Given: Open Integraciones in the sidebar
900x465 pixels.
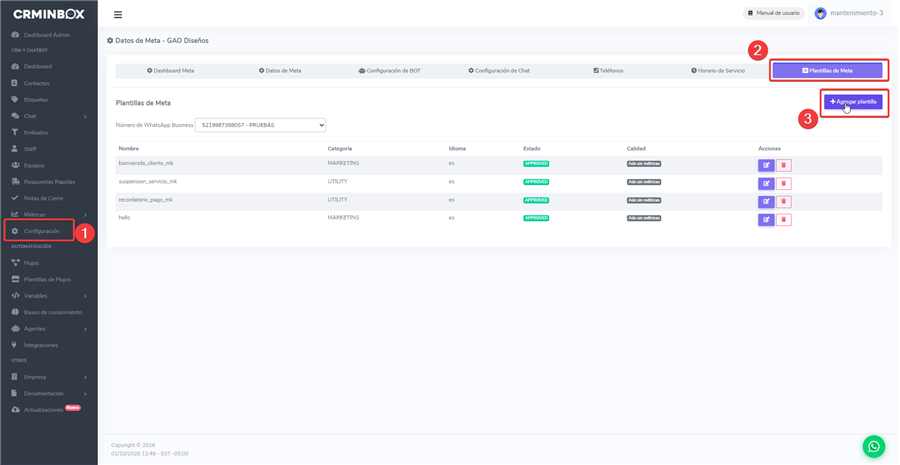Looking at the screenshot, I should point(34,345).
